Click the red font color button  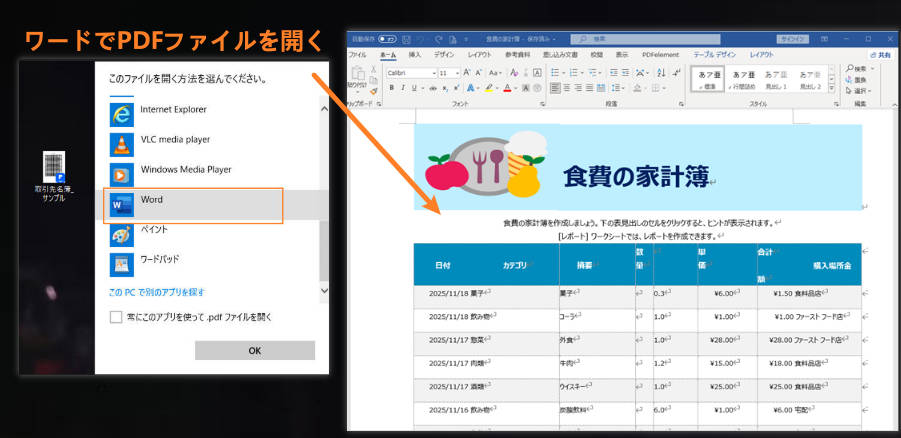point(507,88)
